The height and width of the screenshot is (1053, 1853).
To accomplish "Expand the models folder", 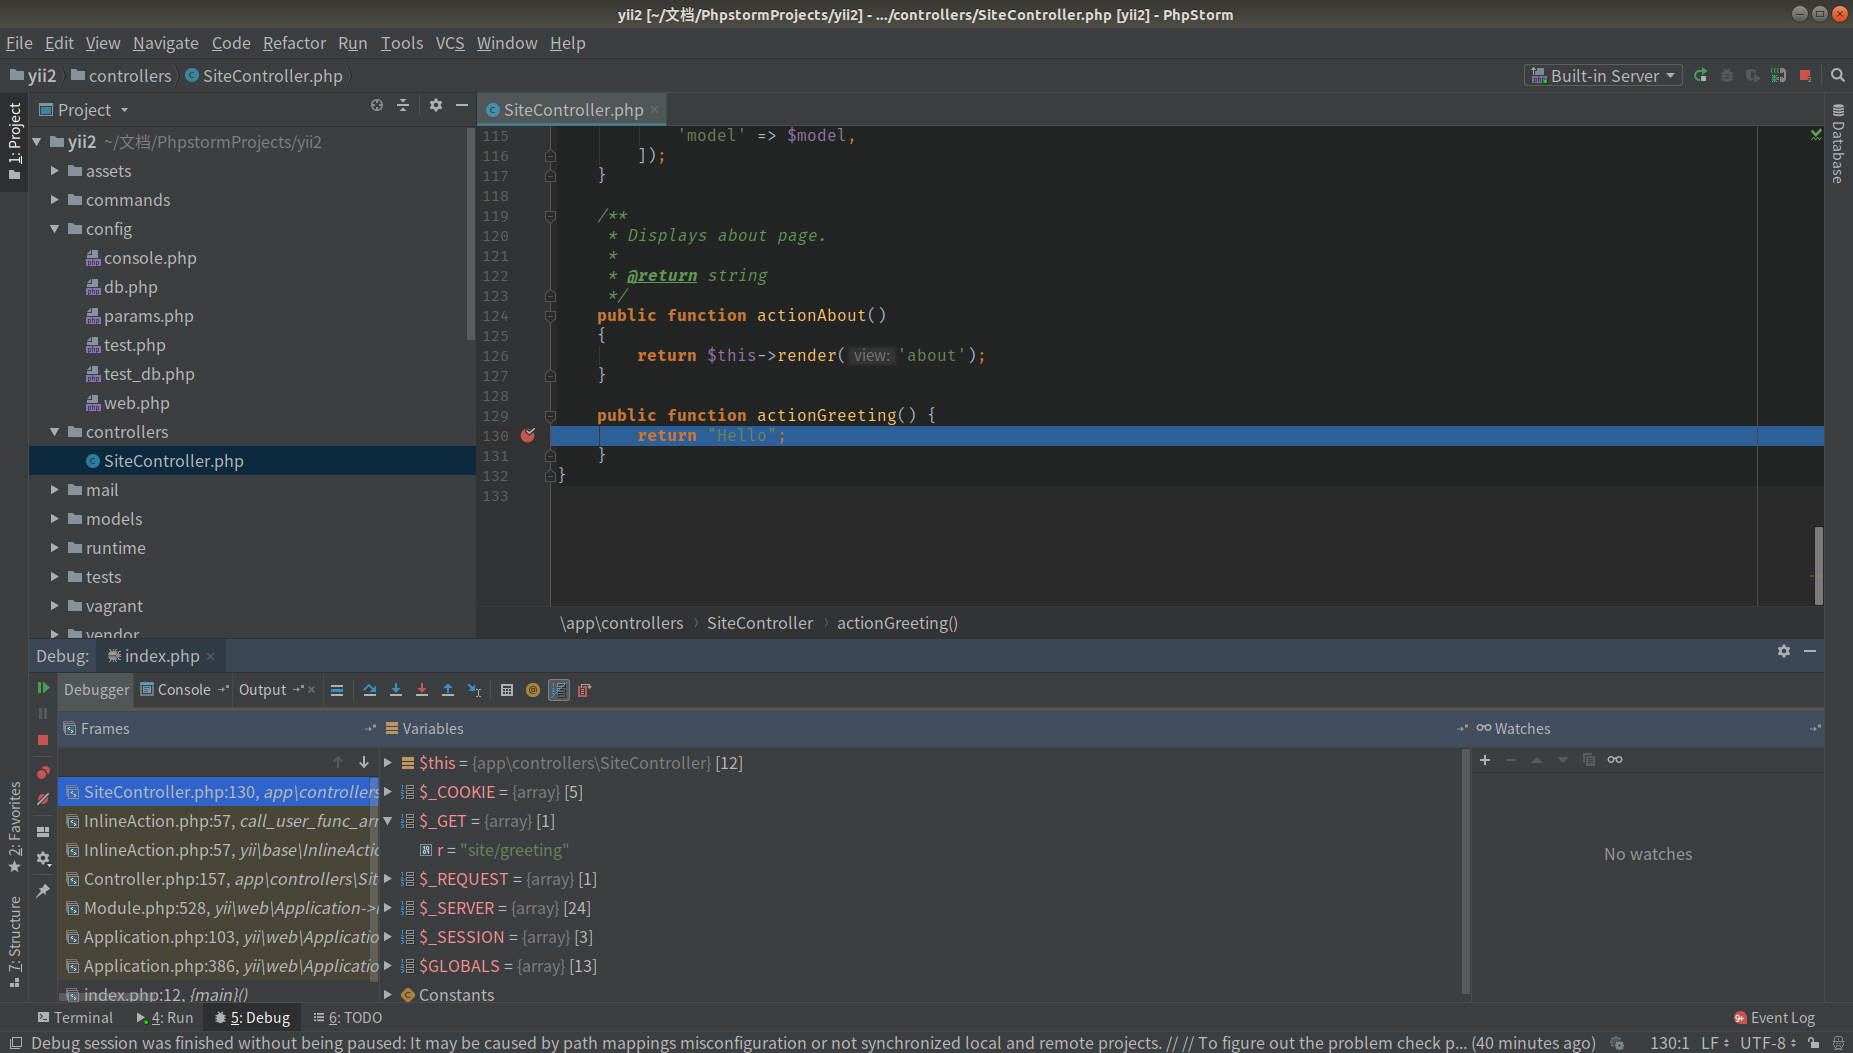I will [55, 519].
